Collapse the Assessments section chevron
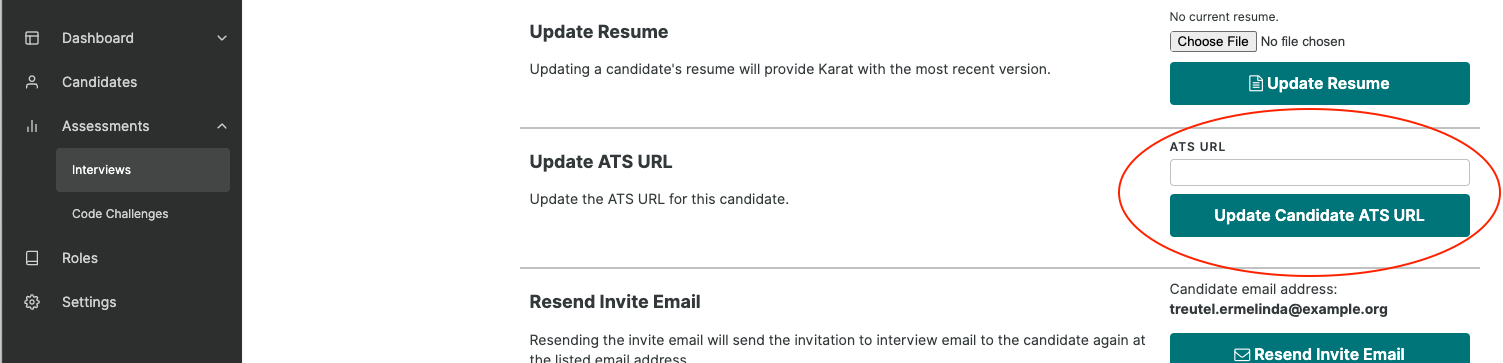1503x363 pixels. (222, 126)
